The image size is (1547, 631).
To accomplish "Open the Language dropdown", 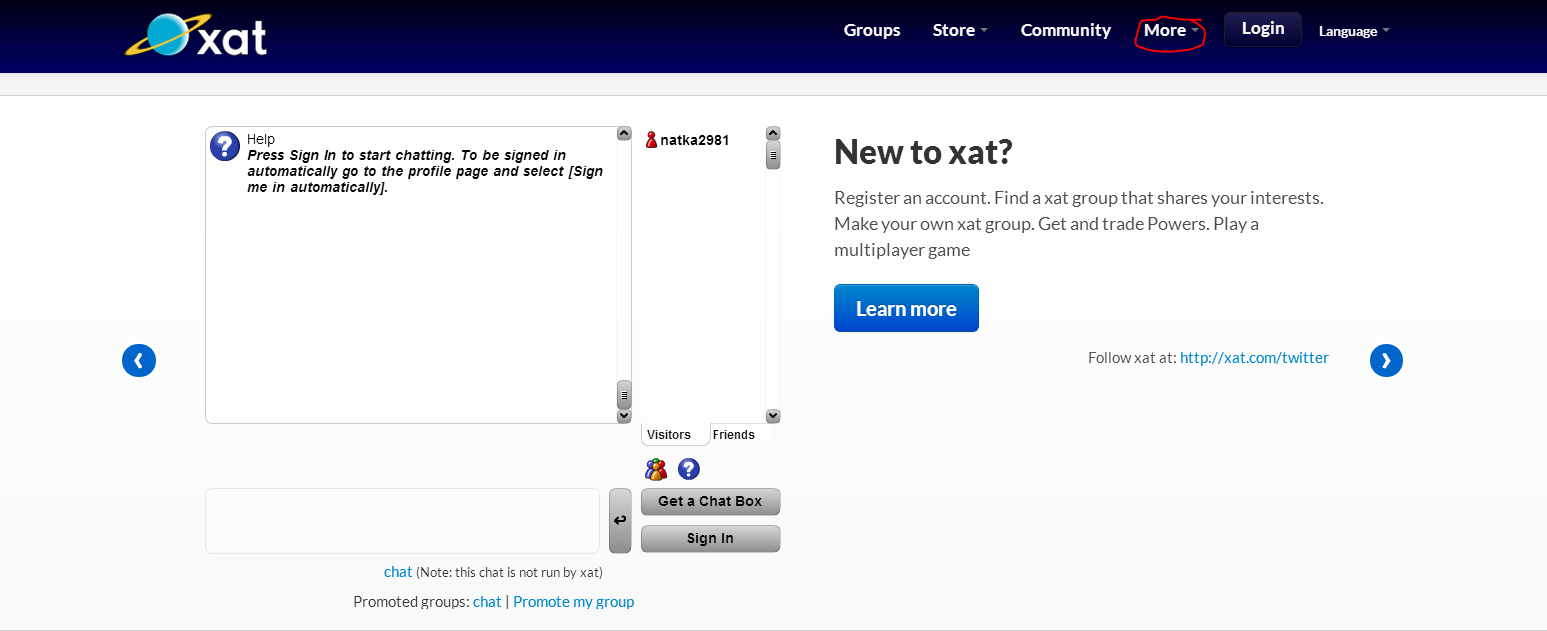I will point(1354,31).
